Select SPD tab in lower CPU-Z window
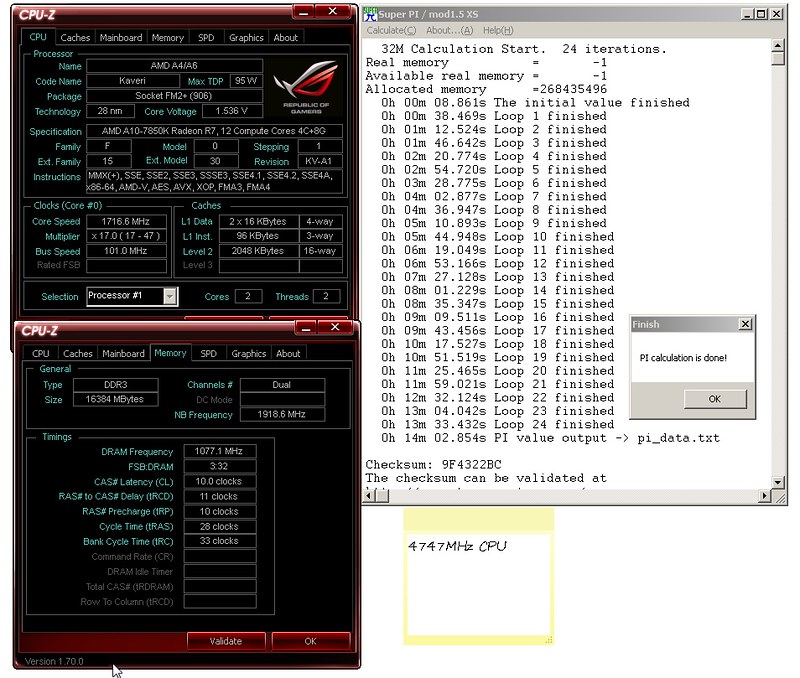 [x=208, y=353]
